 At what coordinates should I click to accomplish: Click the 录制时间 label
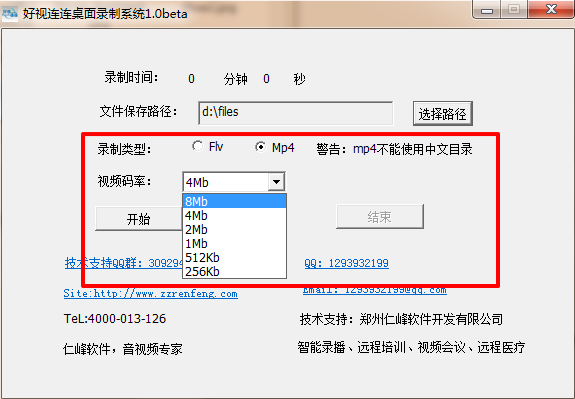tap(131, 77)
